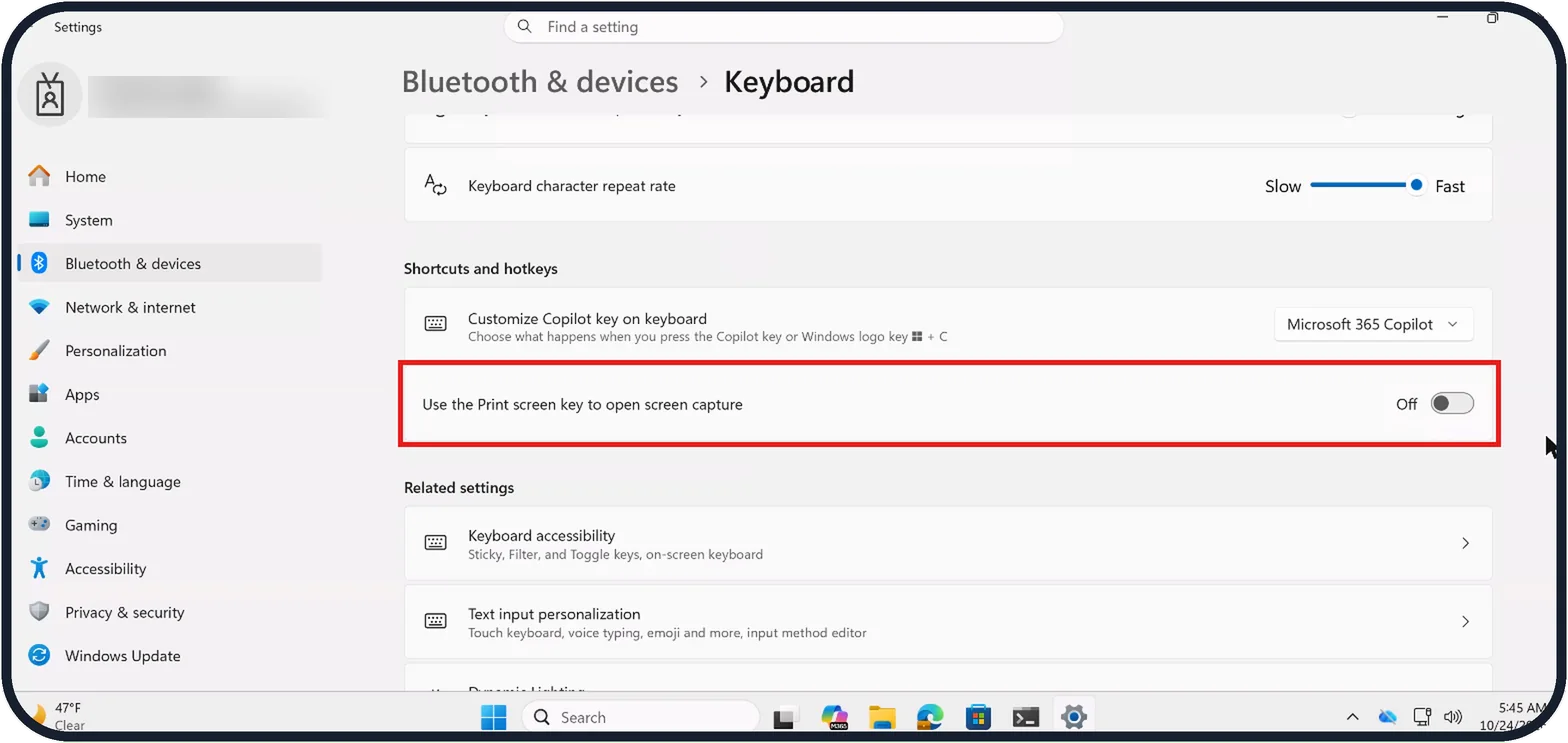Click the Accounts person icon
Image resolution: width=1568 pixels, height=743 pixels.
click(39, 438)
